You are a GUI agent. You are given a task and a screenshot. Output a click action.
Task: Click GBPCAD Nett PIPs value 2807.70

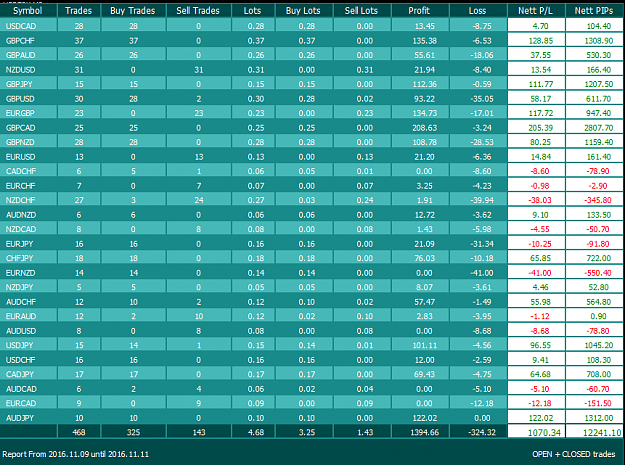[599, 128]
